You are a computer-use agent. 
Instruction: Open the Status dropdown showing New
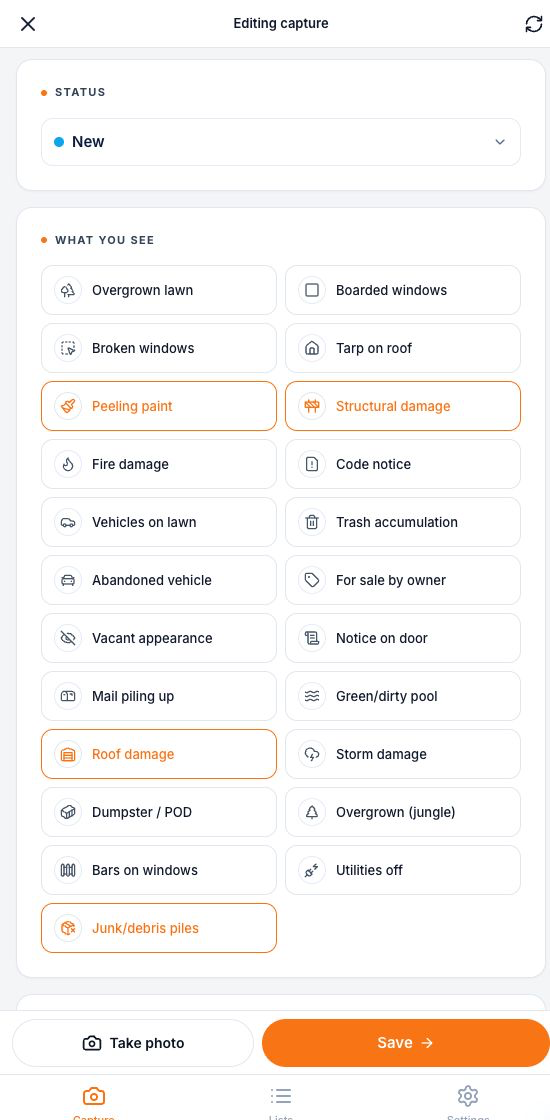281,142
